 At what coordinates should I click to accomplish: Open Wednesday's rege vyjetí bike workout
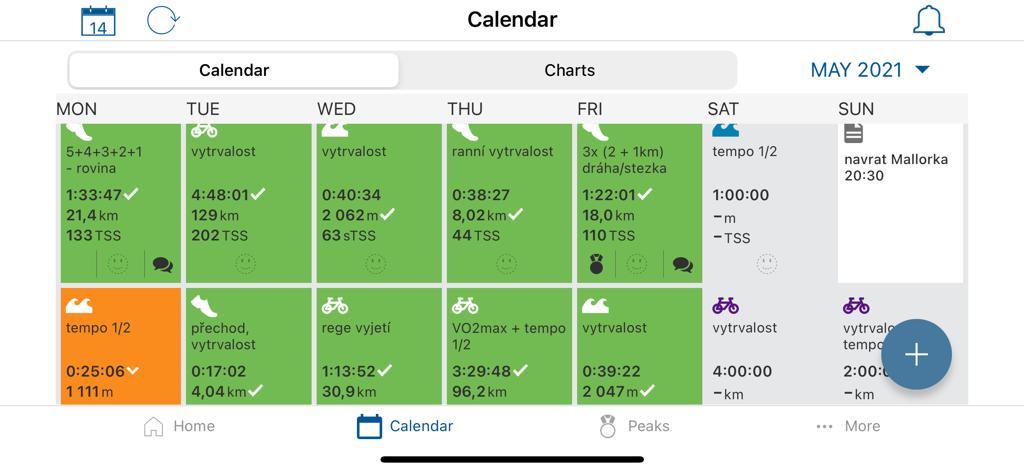coord(379,347)
